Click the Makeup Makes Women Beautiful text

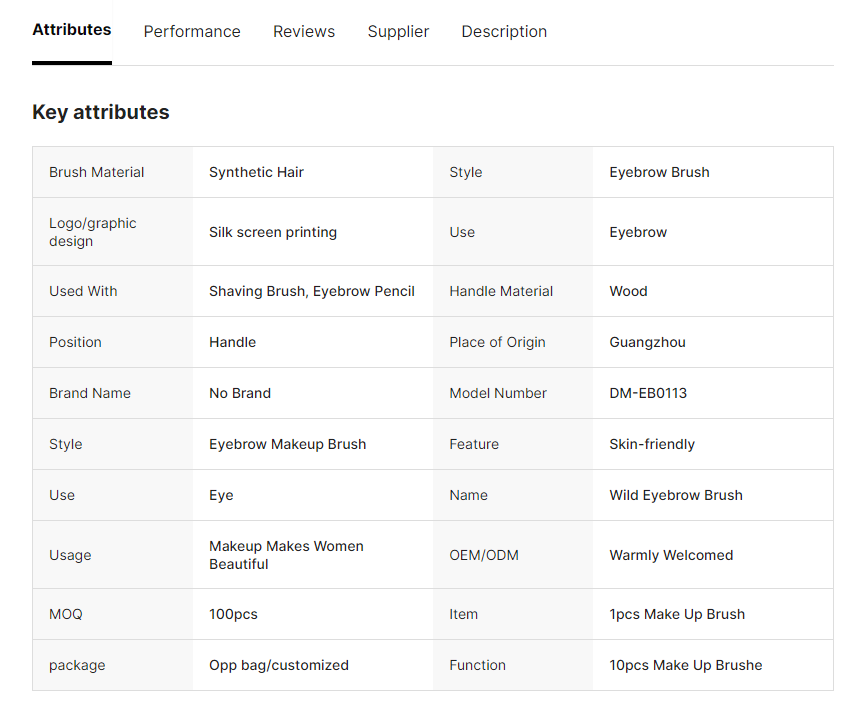(x=286, y=555)
